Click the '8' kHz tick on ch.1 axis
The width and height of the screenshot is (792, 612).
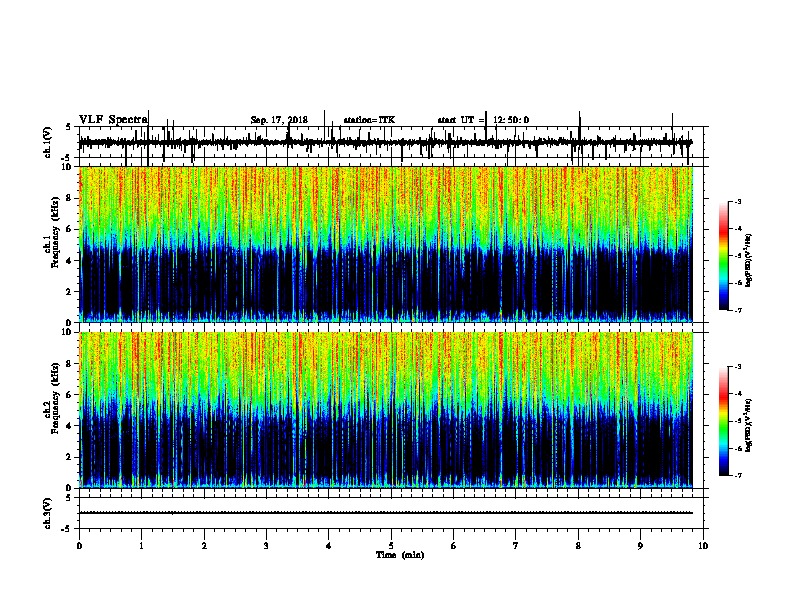69,198
